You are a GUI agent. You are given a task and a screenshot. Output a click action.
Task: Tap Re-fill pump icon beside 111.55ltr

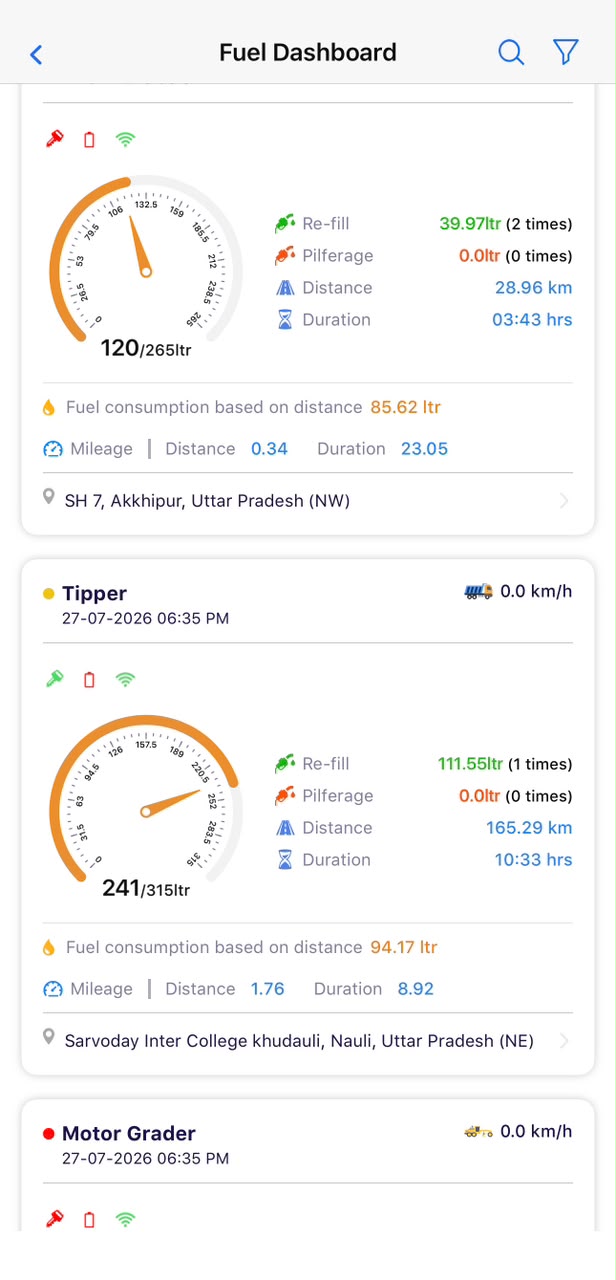[x=285, y=763]
